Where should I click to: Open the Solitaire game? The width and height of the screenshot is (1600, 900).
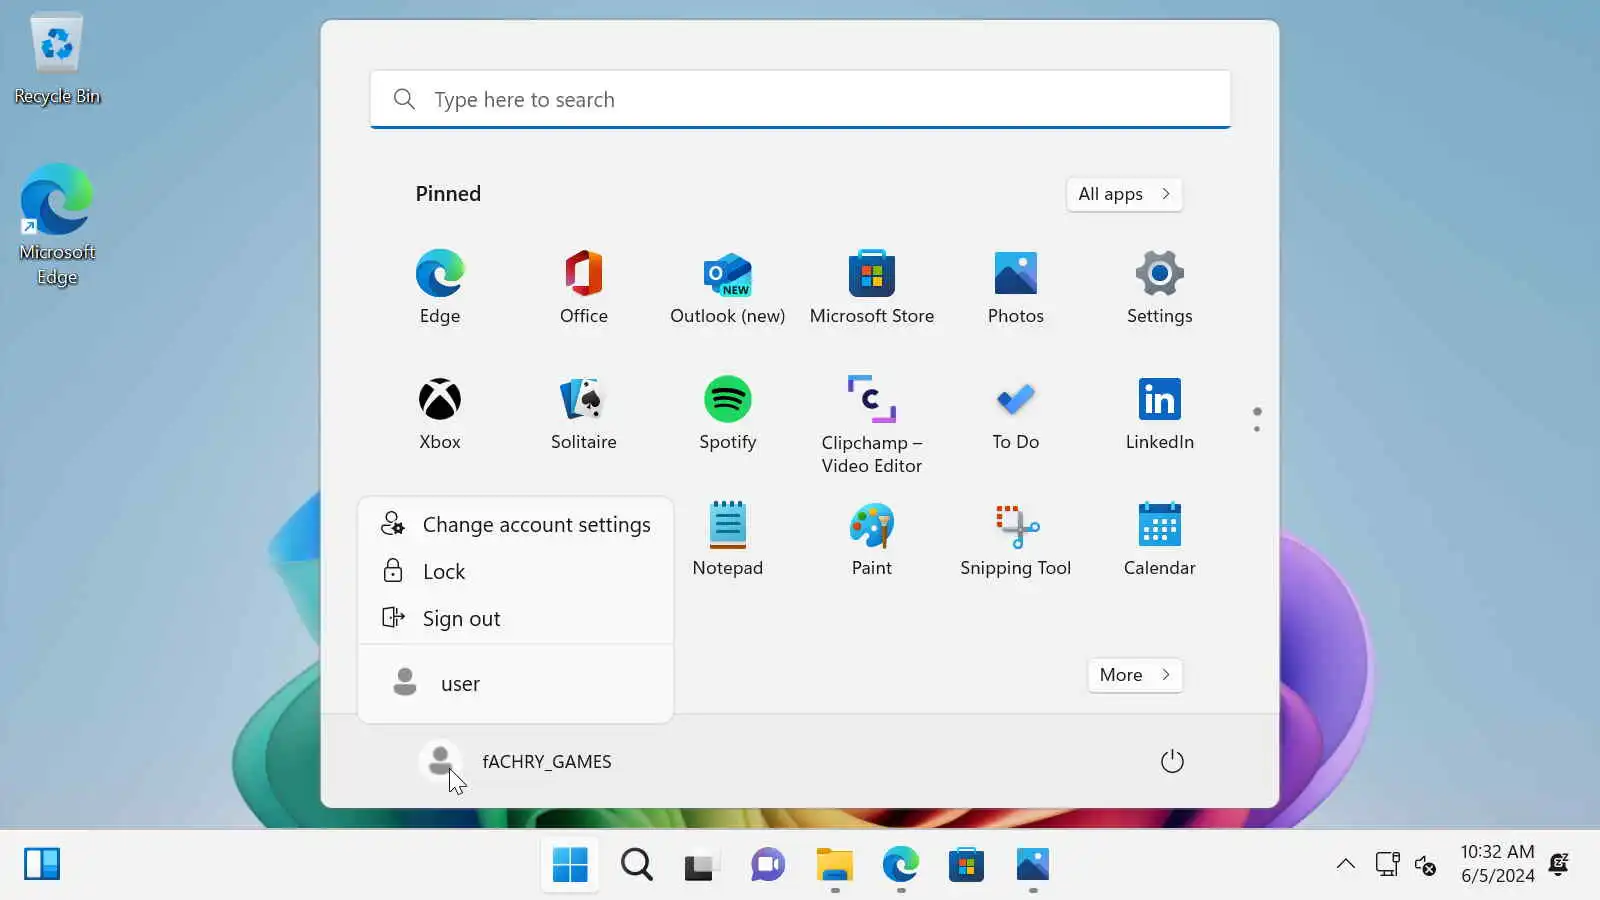[584, 414]
